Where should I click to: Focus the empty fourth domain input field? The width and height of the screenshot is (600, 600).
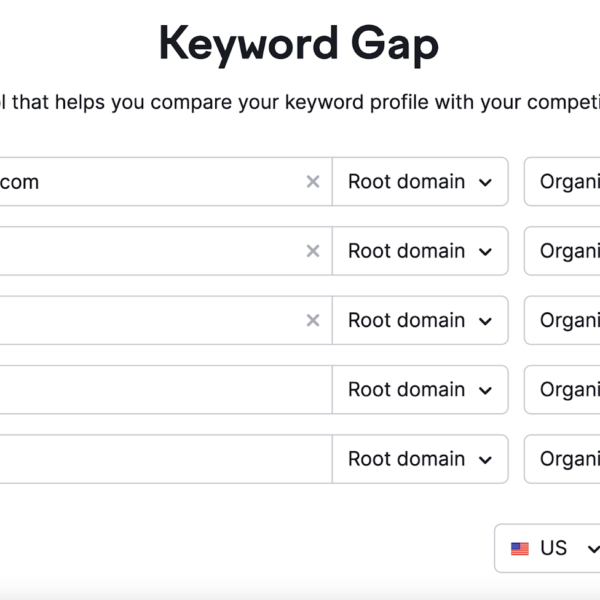166,390
